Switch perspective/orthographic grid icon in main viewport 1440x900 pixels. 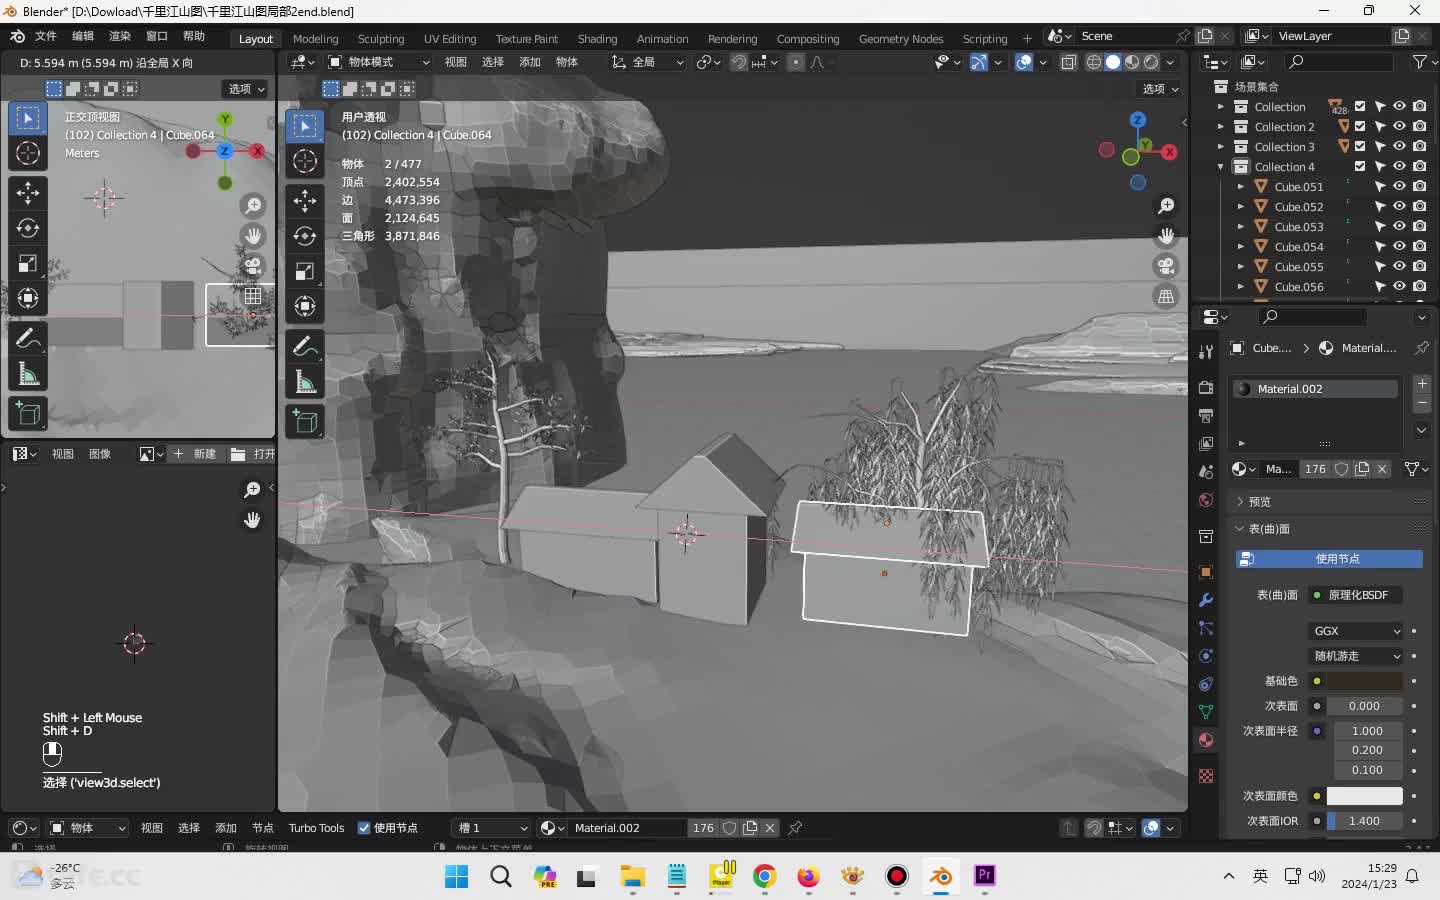coord(1166,296)
